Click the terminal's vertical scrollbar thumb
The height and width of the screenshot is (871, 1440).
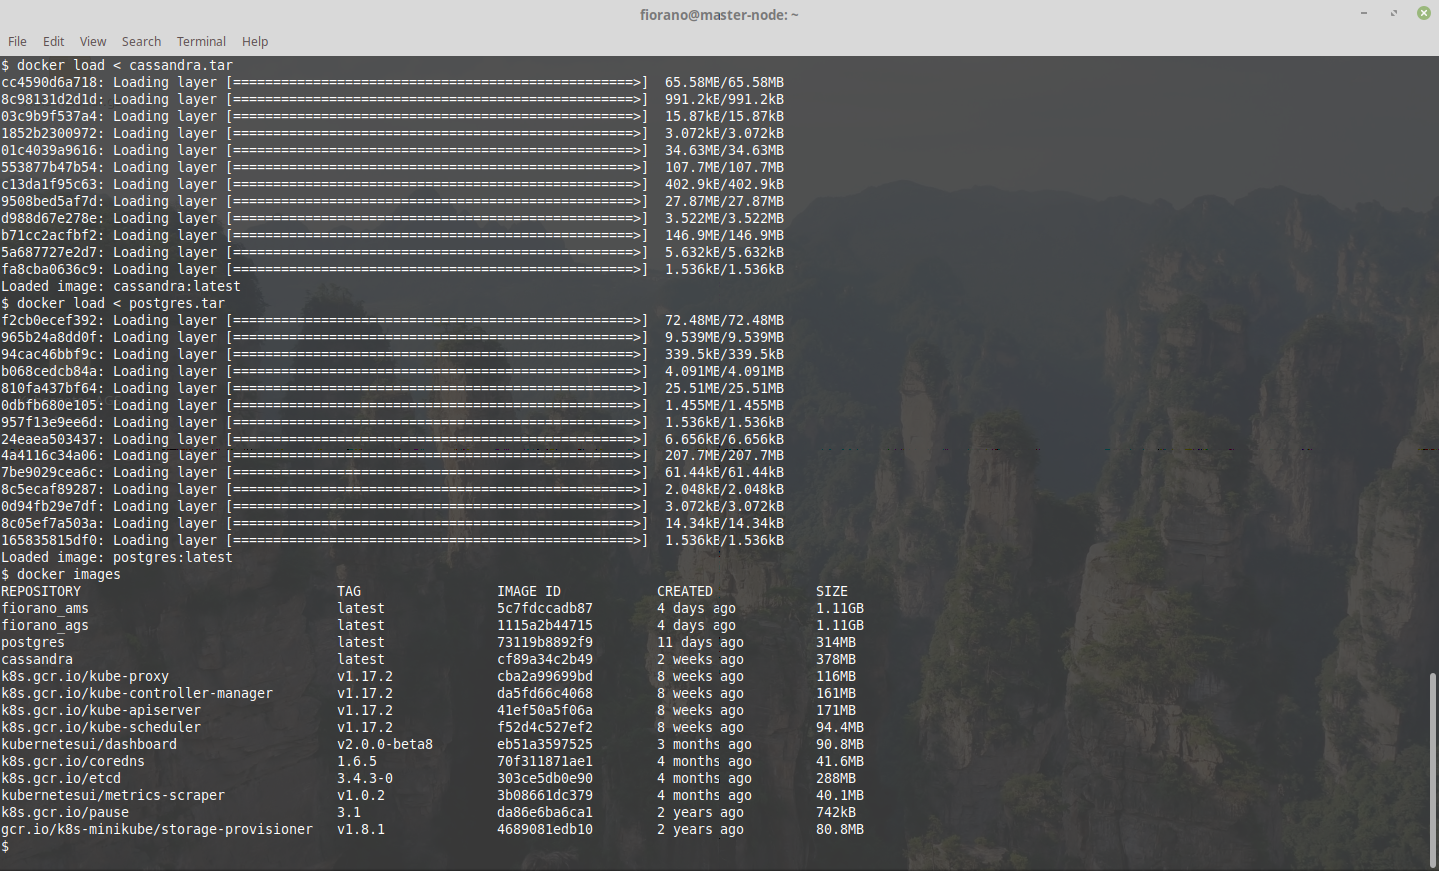pos(1433,770)
